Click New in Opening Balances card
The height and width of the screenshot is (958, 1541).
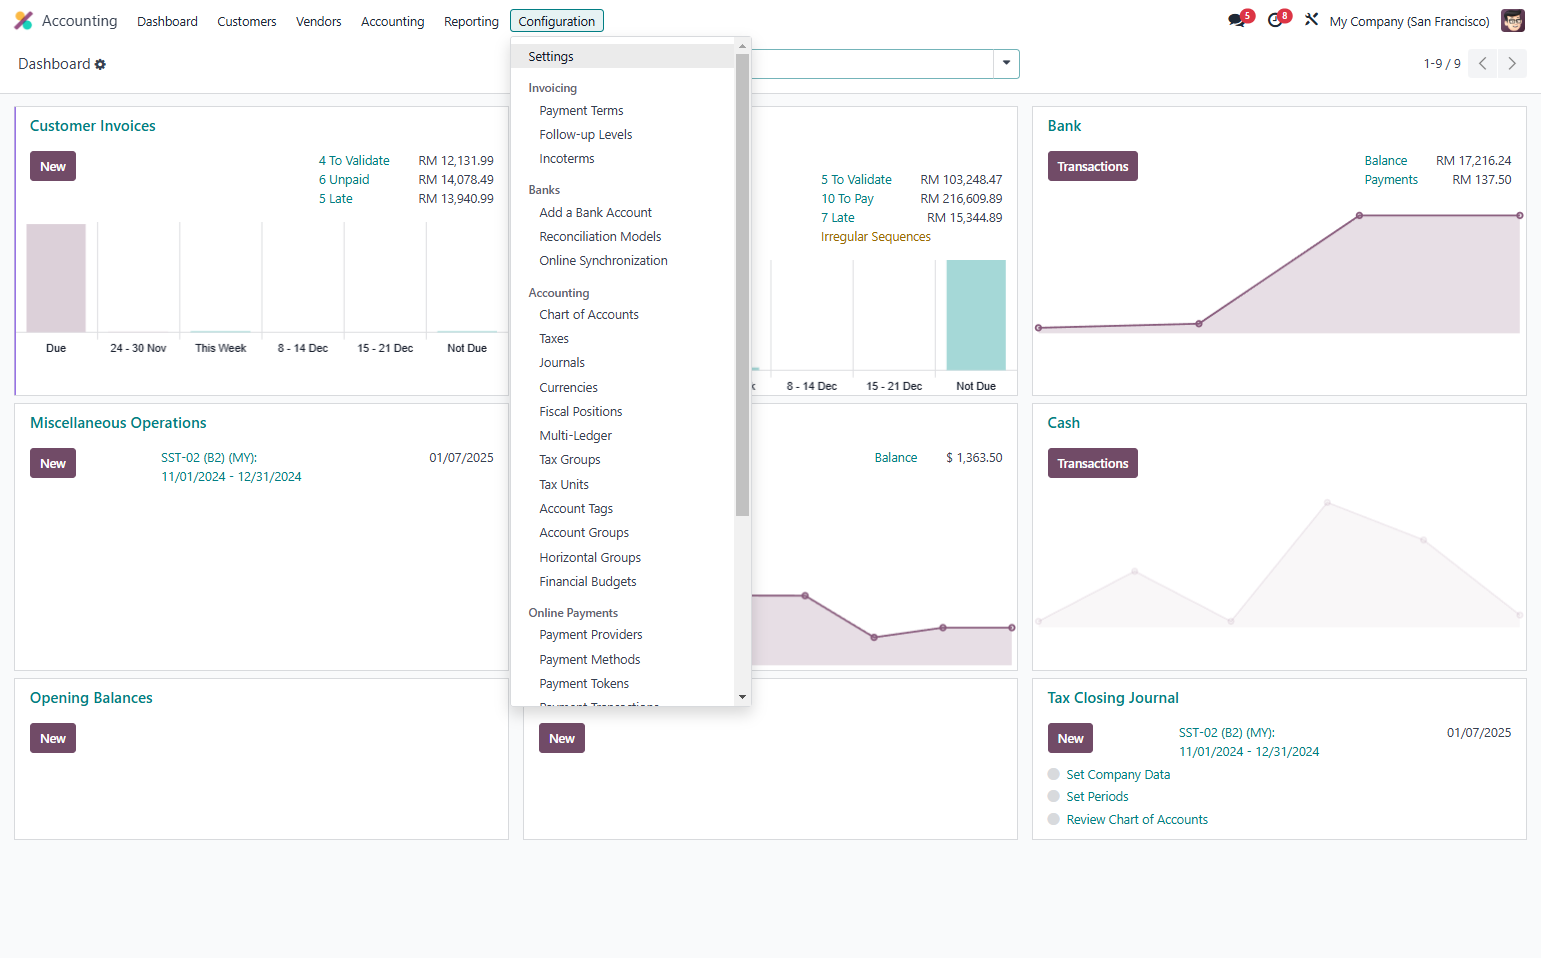click(53, 738)
